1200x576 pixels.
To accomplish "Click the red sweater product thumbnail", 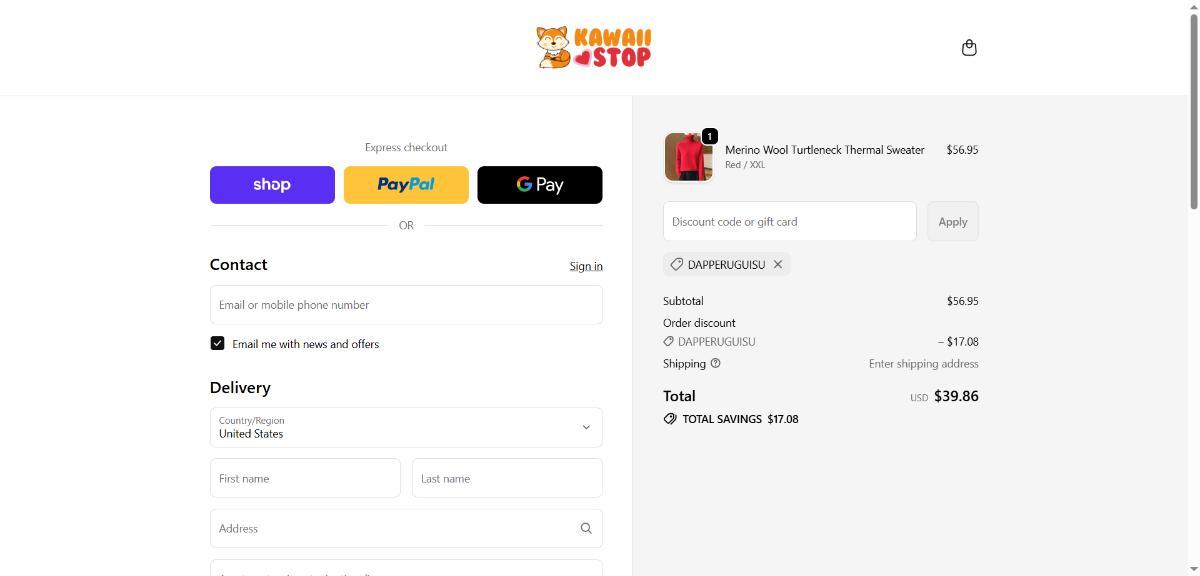I will (688, 157).
